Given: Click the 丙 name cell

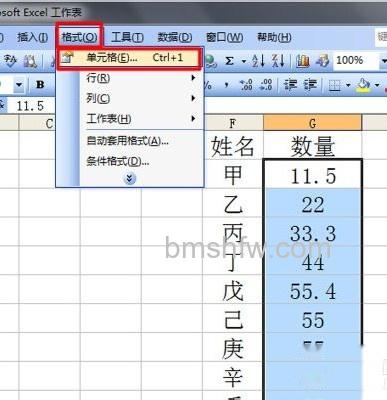Looking at the screenshot, I should [233, 232].
